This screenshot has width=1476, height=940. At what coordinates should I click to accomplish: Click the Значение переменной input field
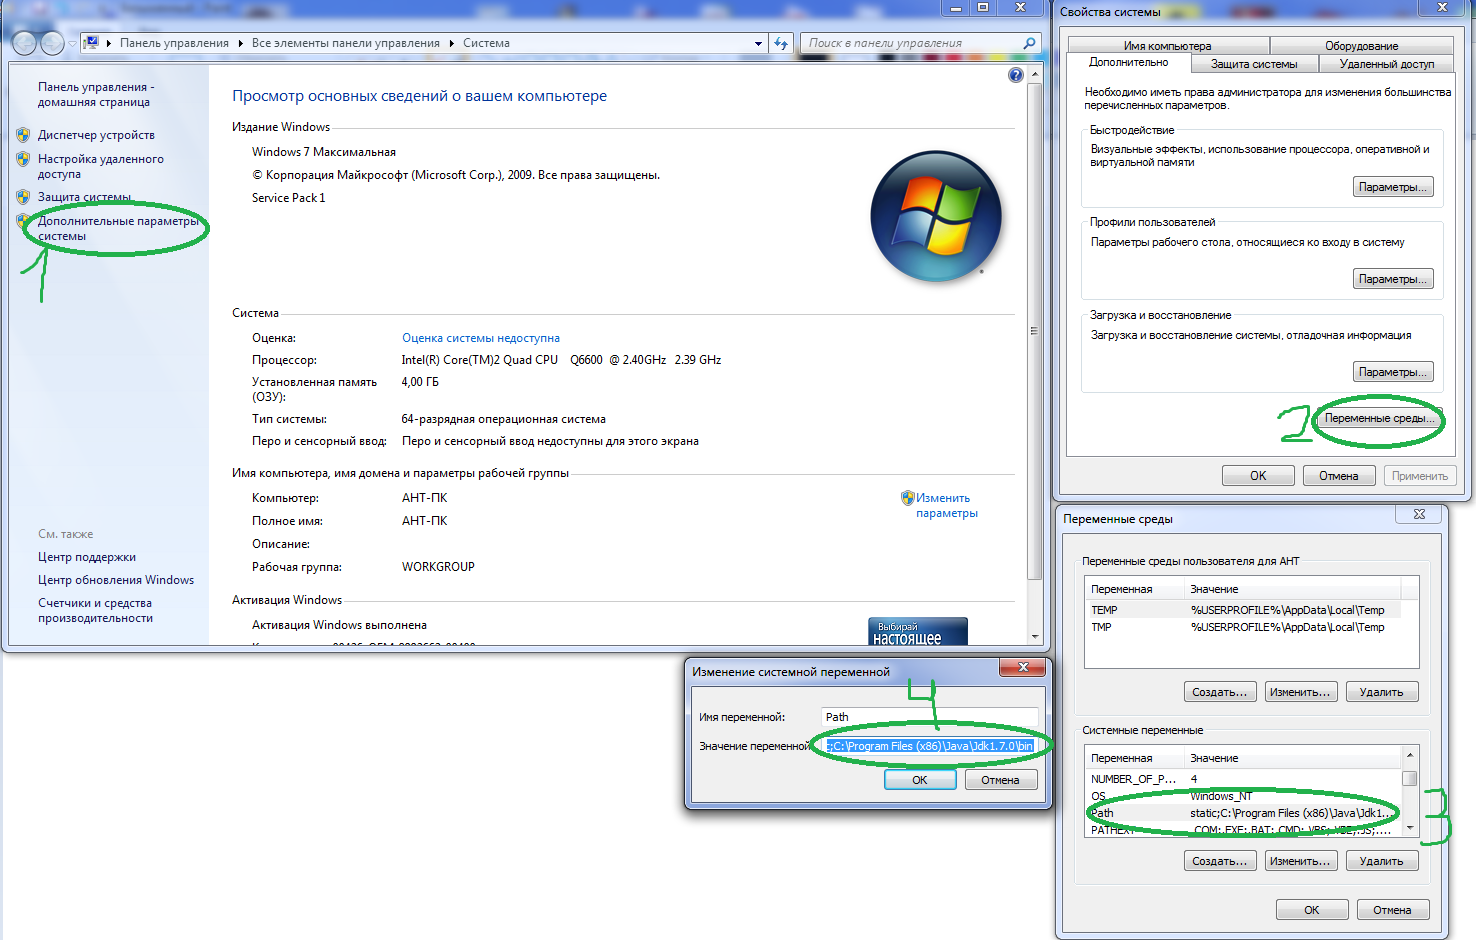tap(929, 746)
